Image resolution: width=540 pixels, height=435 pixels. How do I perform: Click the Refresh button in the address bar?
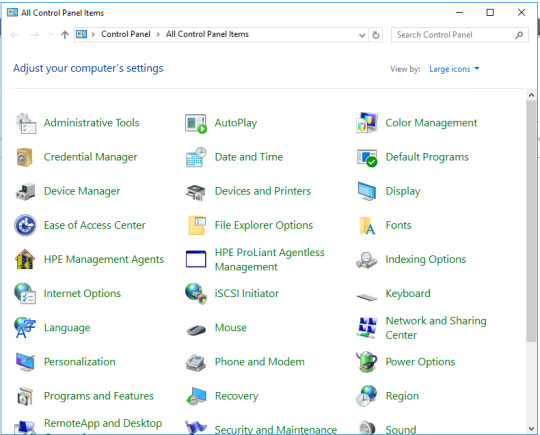pos(376,35)
